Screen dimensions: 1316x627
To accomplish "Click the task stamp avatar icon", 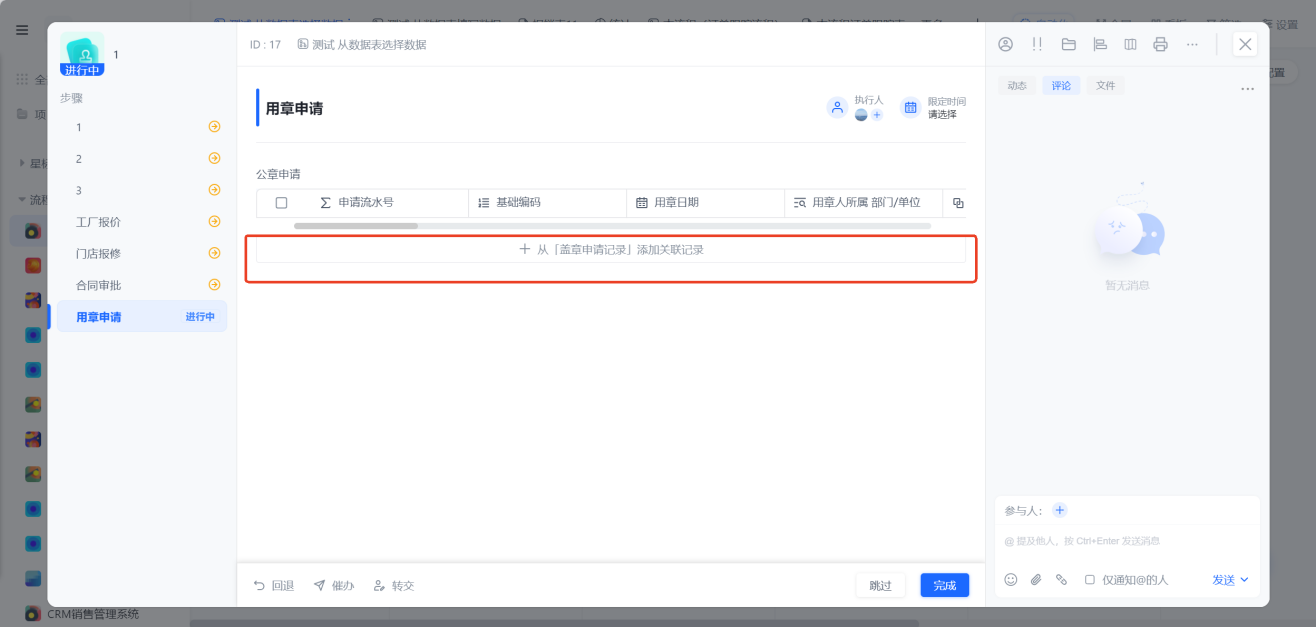I will pyautogui.click(x=82, y=54).
